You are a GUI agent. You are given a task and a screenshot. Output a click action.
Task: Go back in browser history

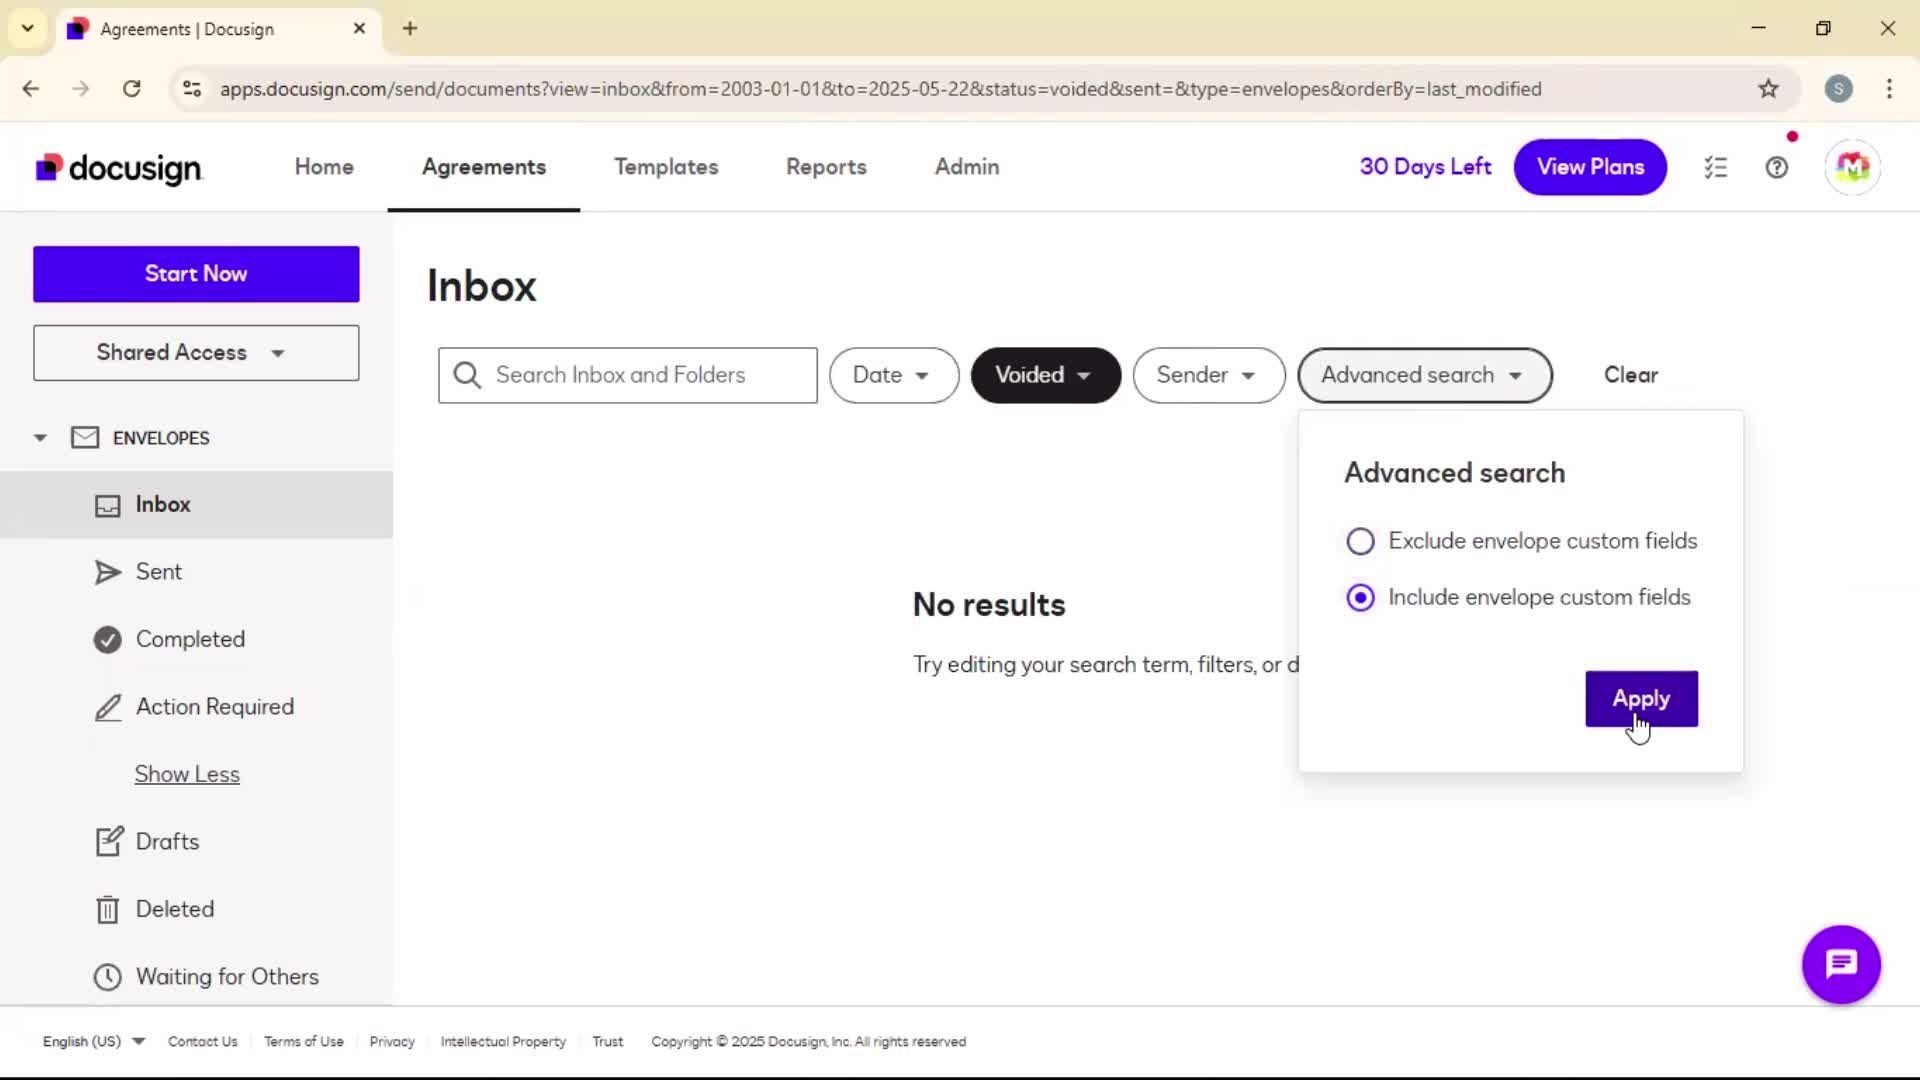click(31, 89)
